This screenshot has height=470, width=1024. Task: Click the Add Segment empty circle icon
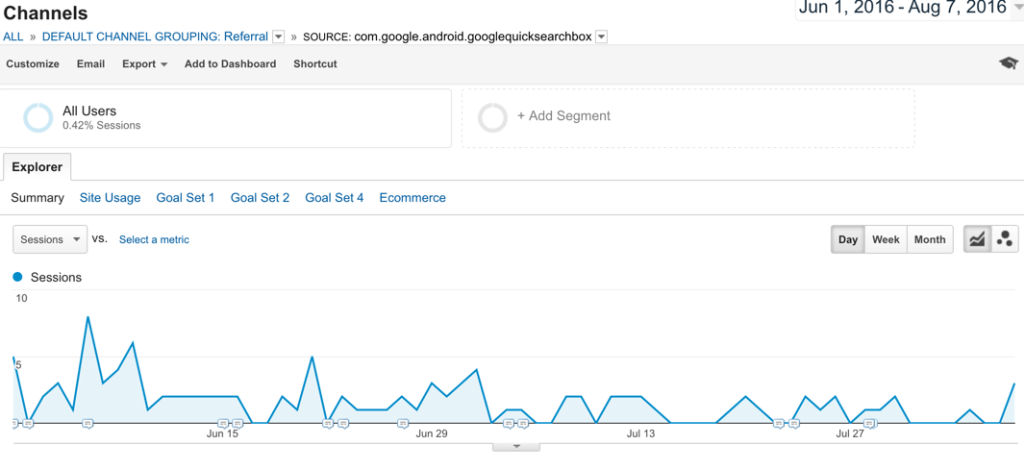[x=493, y=117]
